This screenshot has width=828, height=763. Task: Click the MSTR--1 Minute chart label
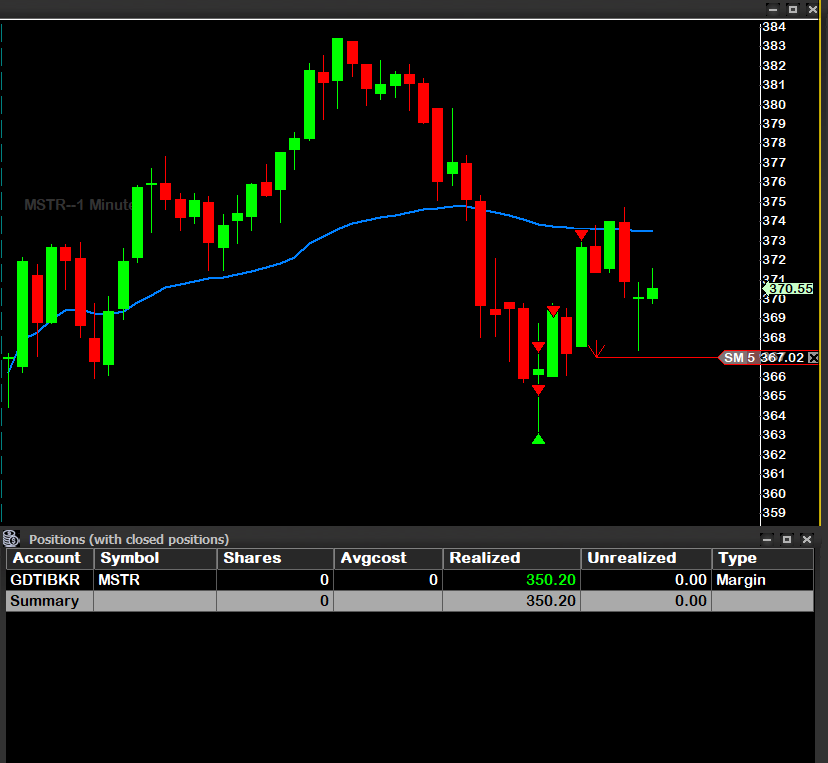pos(79,205)
